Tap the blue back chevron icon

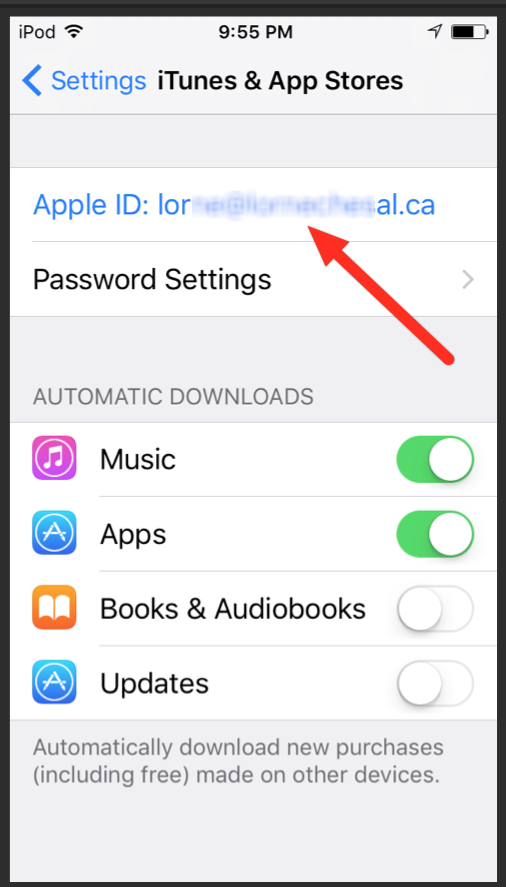coord(32,81)
